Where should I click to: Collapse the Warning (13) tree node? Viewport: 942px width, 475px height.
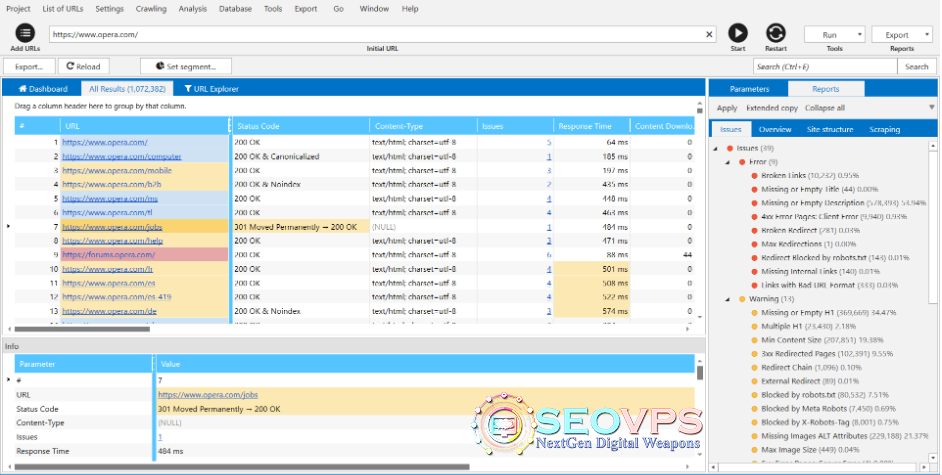728,299
